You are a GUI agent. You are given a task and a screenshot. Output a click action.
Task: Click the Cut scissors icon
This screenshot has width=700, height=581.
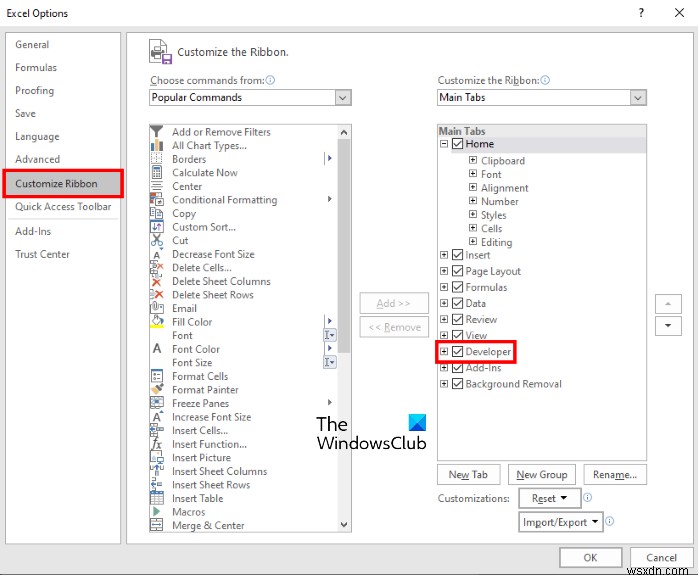156,240
